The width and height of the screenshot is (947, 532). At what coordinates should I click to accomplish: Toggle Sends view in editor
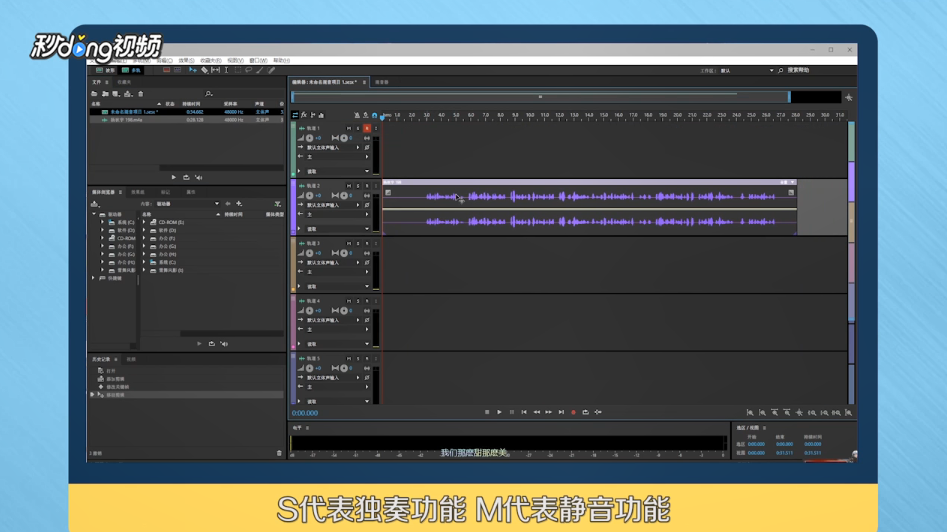(x=312, y=115)
